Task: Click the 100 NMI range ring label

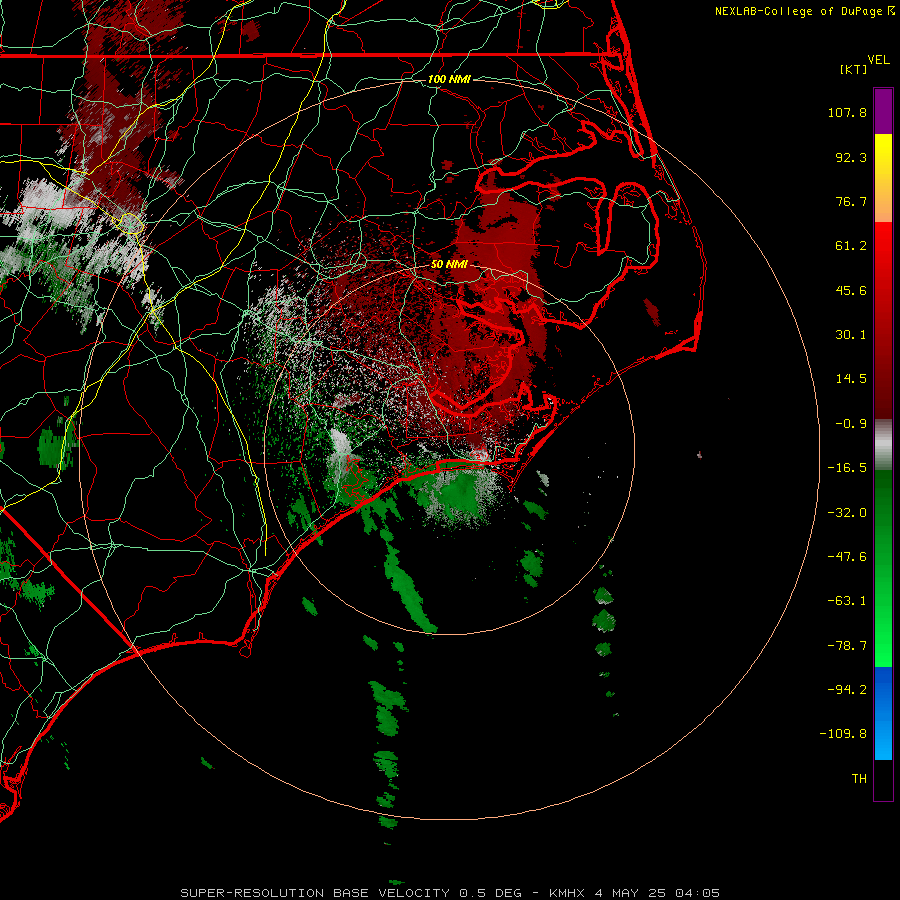Action: tap(449, 79)
